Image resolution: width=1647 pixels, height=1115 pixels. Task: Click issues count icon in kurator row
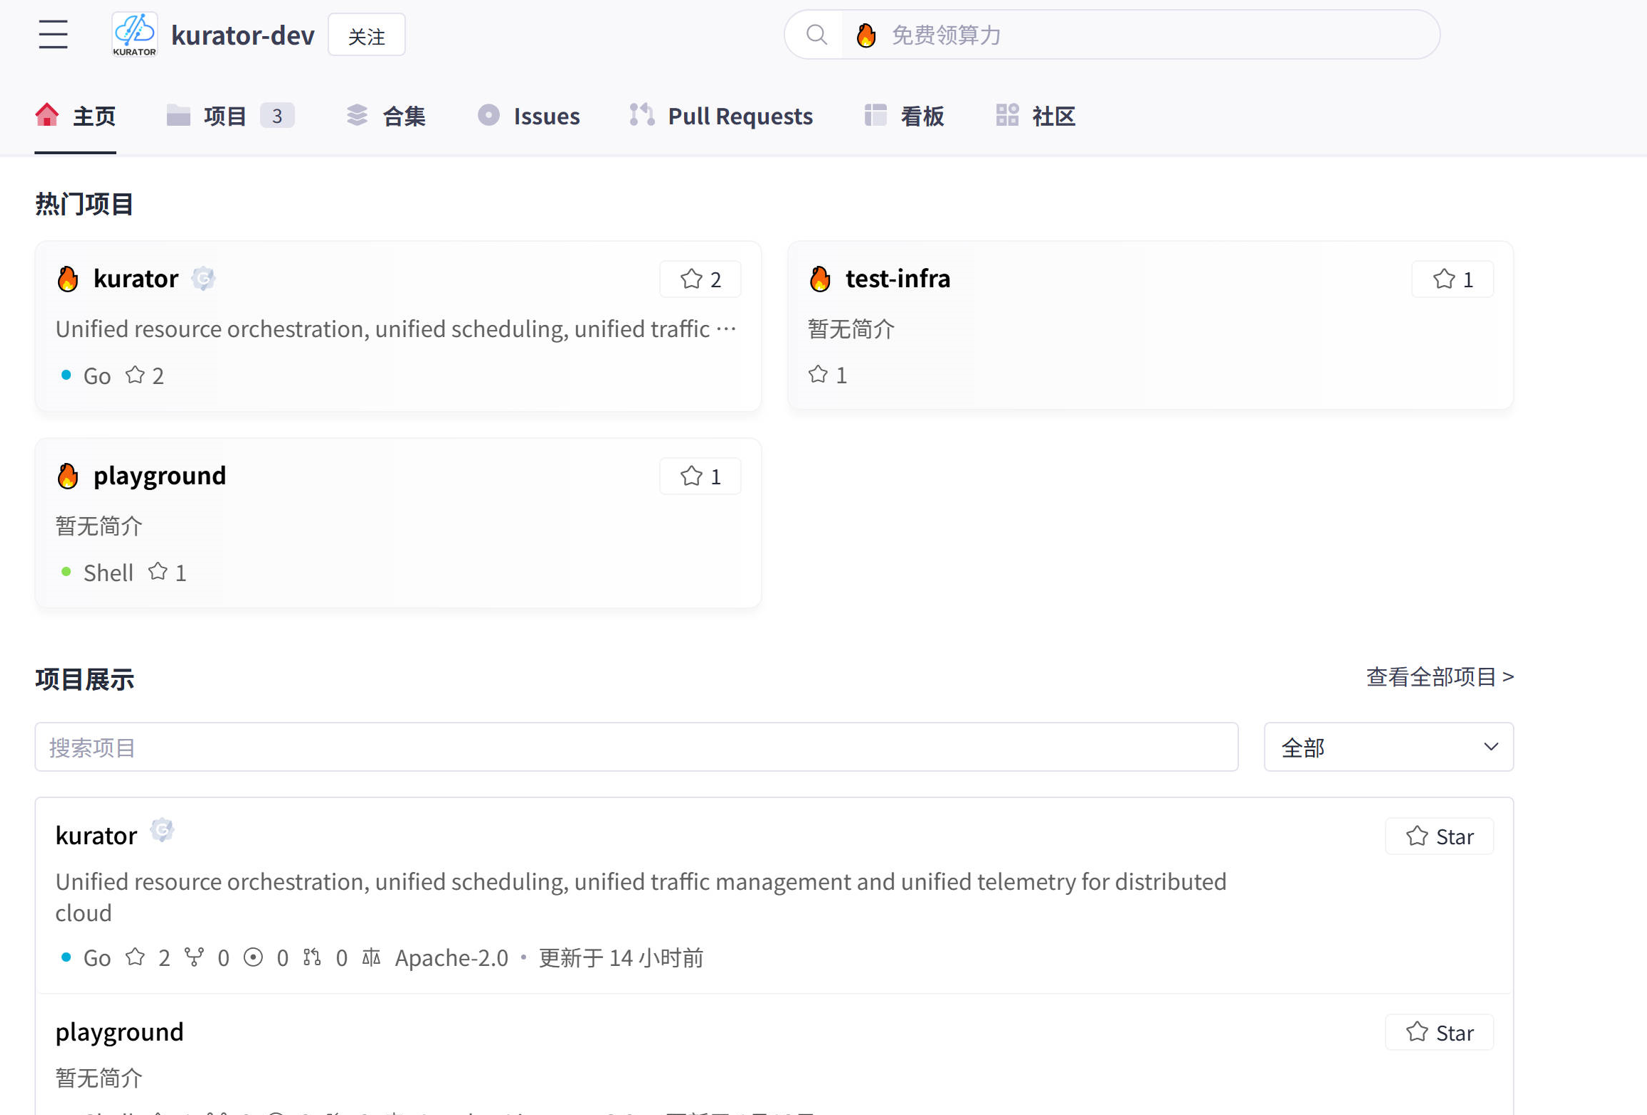point(254,957)
